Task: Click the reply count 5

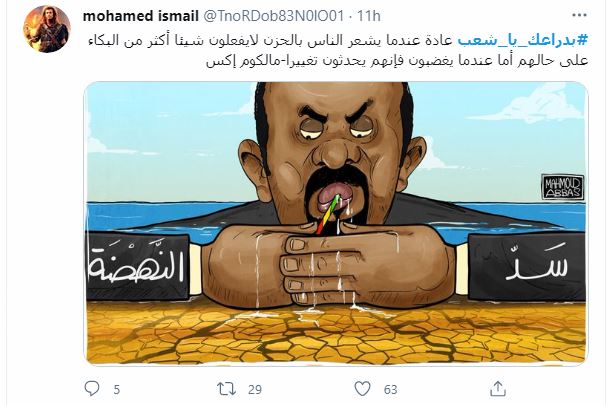Action: tap(116, 389)
